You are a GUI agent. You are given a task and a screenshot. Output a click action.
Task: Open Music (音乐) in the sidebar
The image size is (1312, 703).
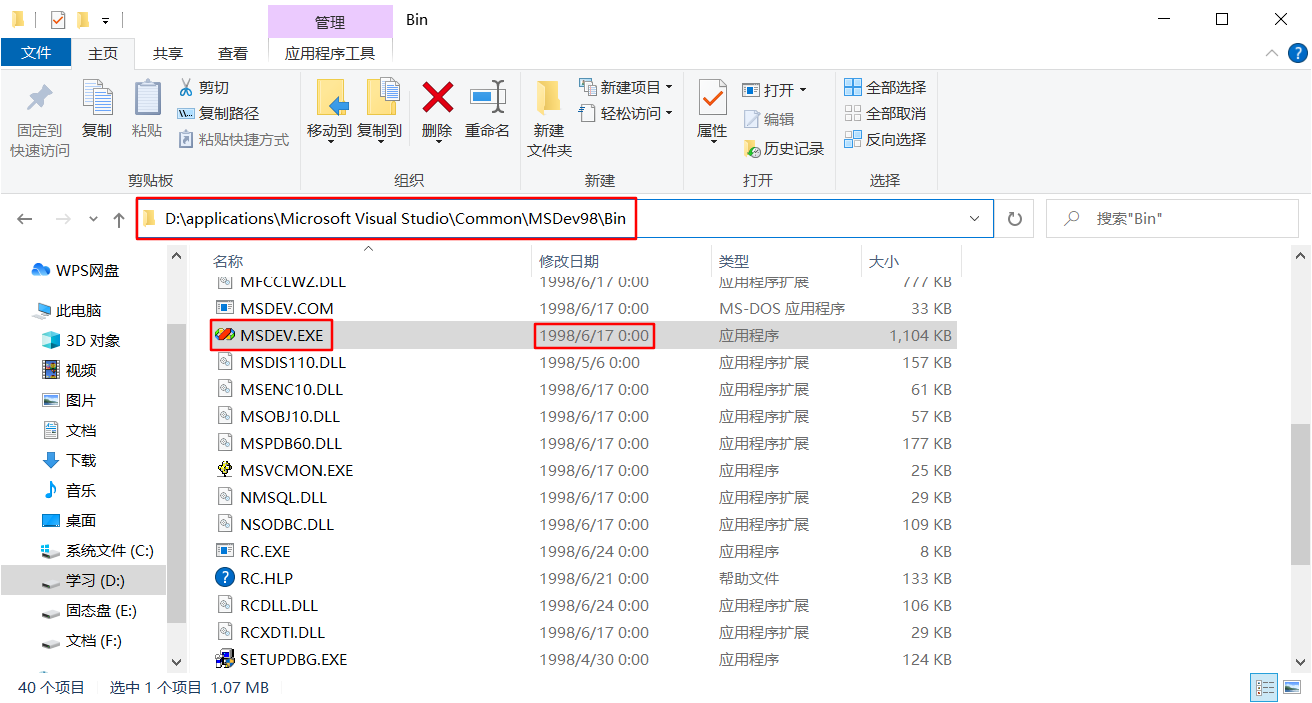pos(69,490)
